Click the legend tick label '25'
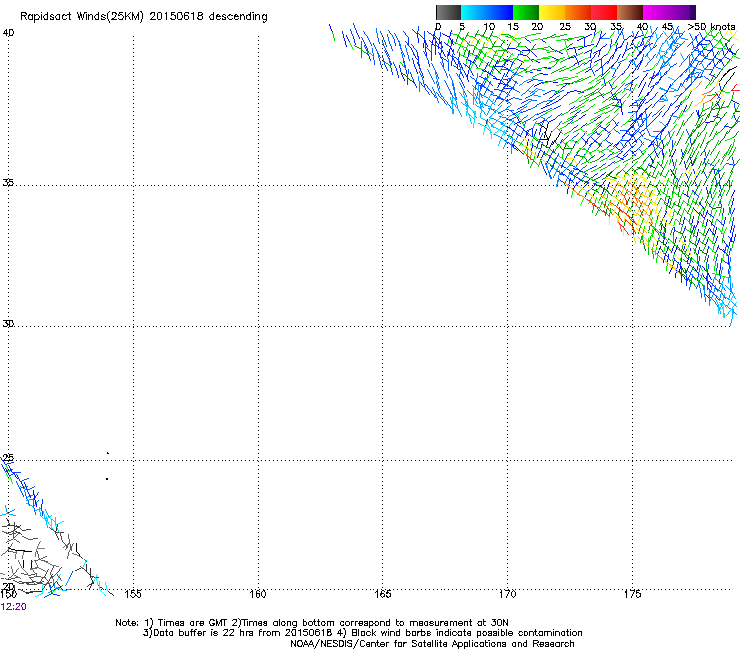This screenshot has height=650, width=740. (565, 27)
